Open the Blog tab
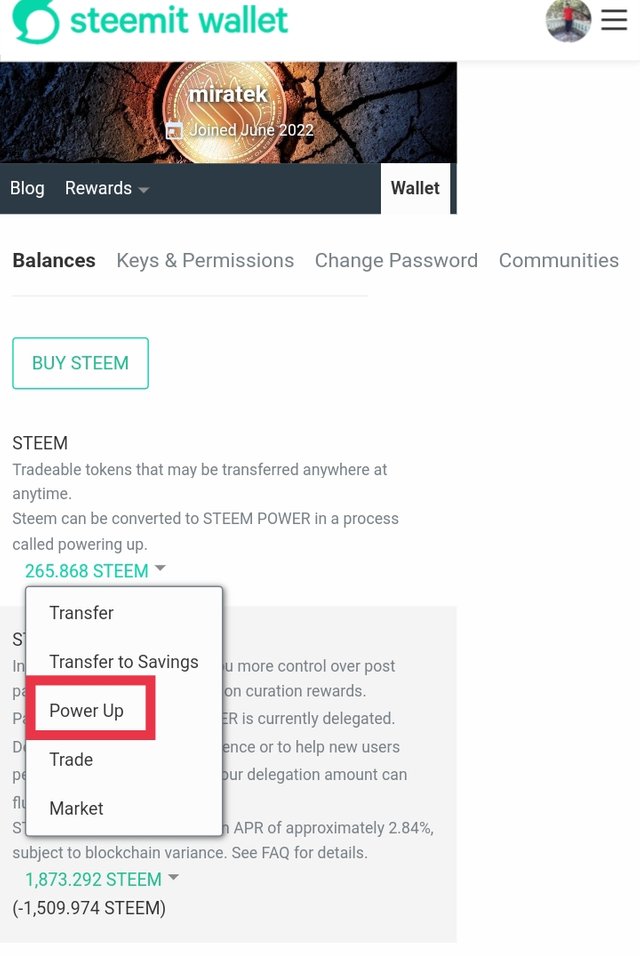The width and height of the screenshot is (640, 956). (x=27, y=188)
